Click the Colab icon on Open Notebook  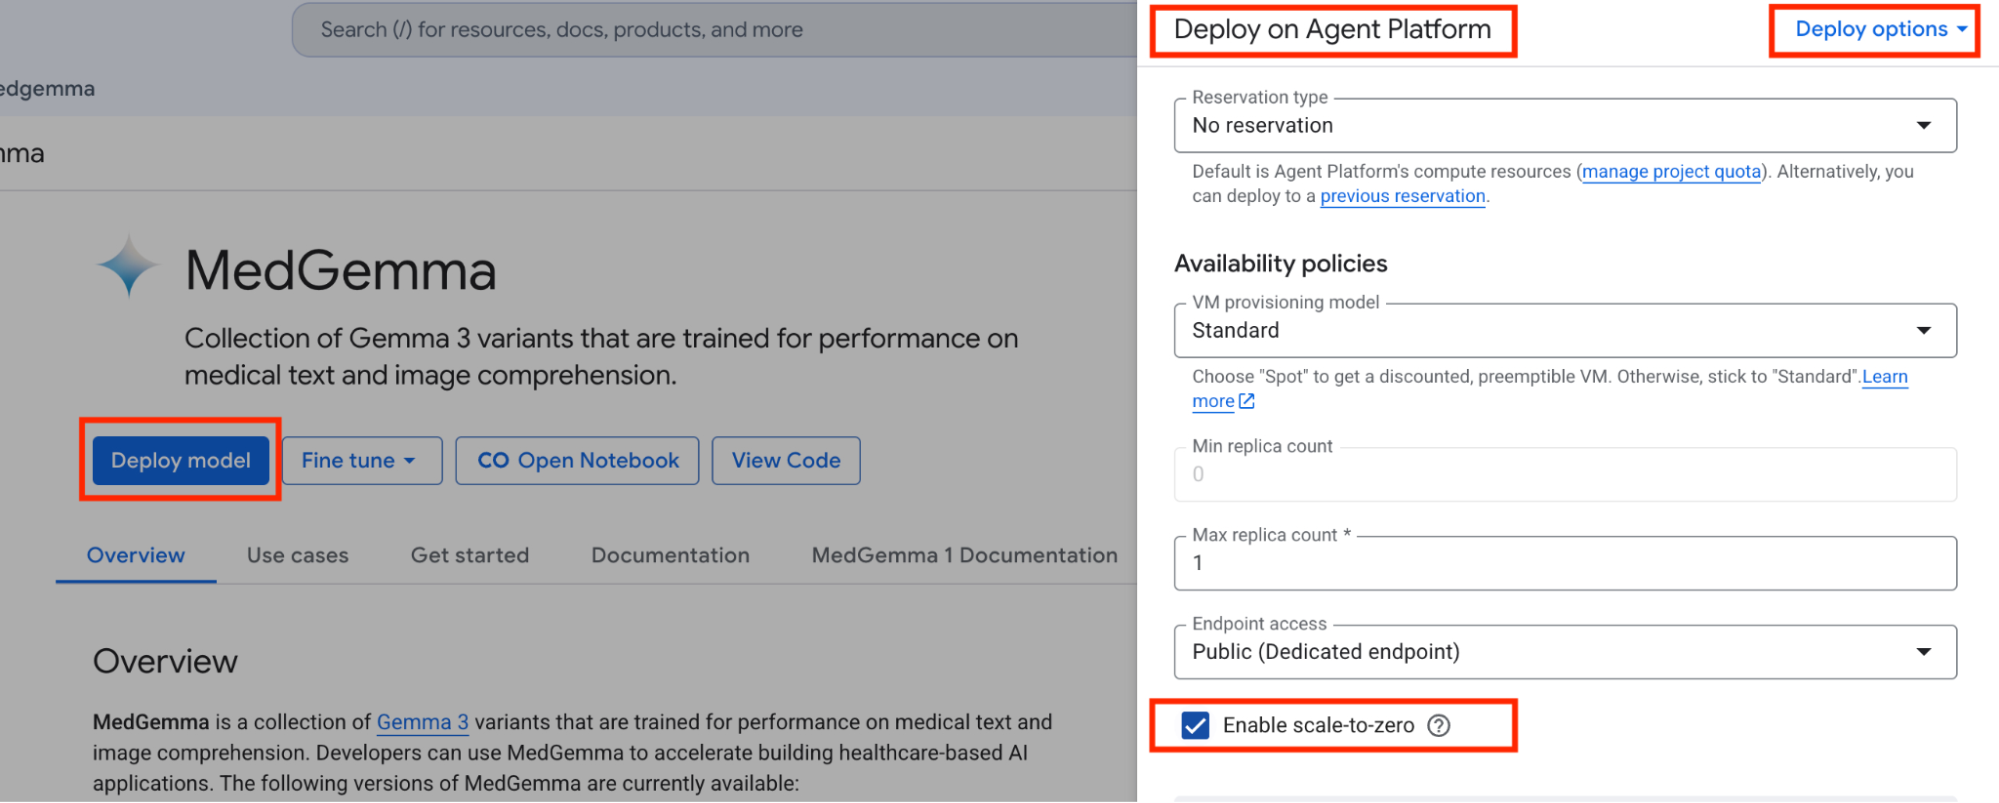(x=493, y=461)
